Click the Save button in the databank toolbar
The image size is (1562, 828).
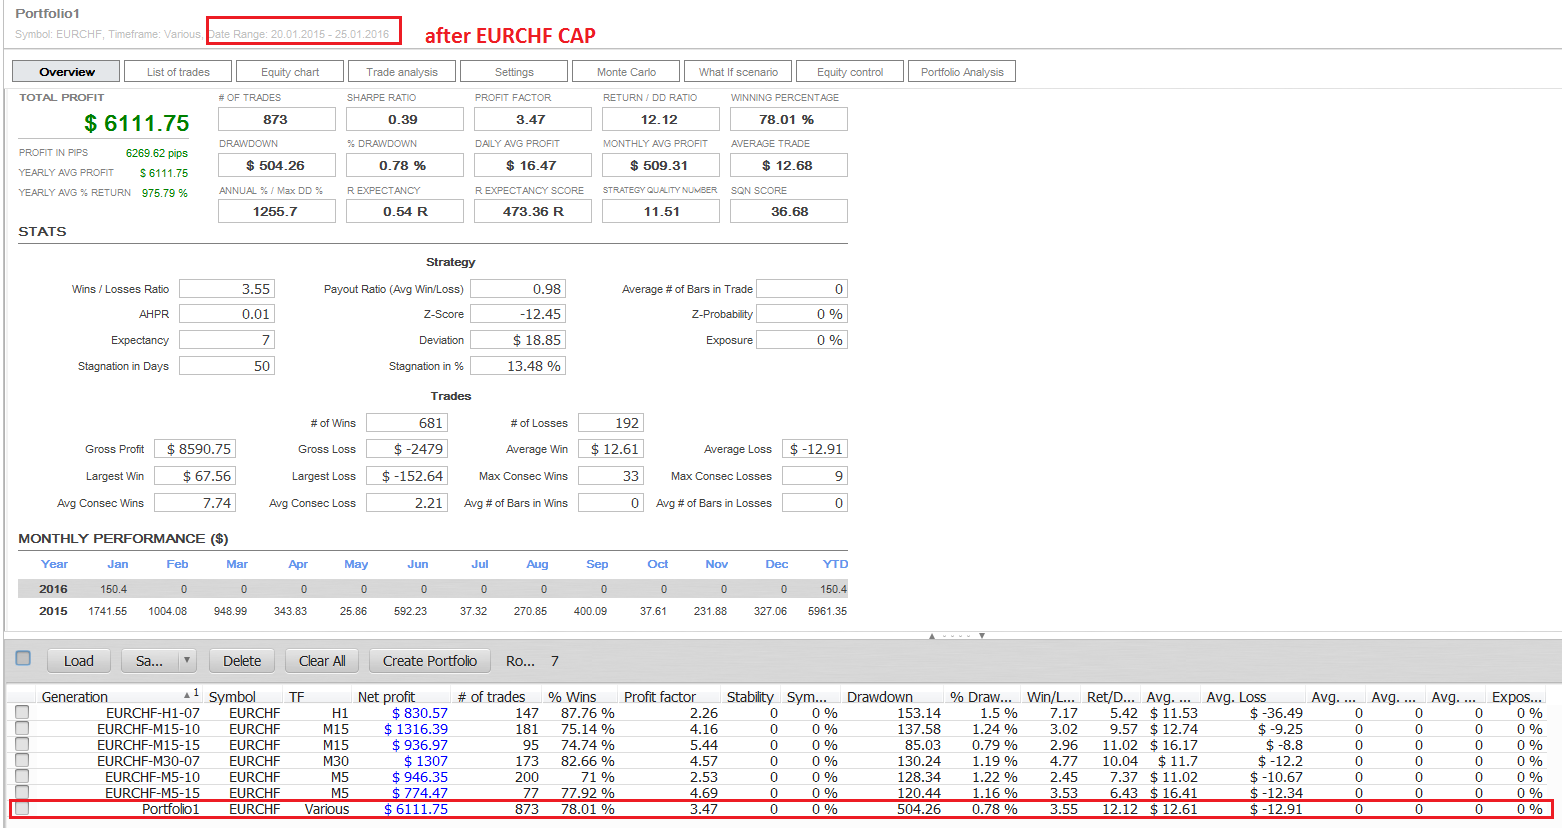coord(149,661)
